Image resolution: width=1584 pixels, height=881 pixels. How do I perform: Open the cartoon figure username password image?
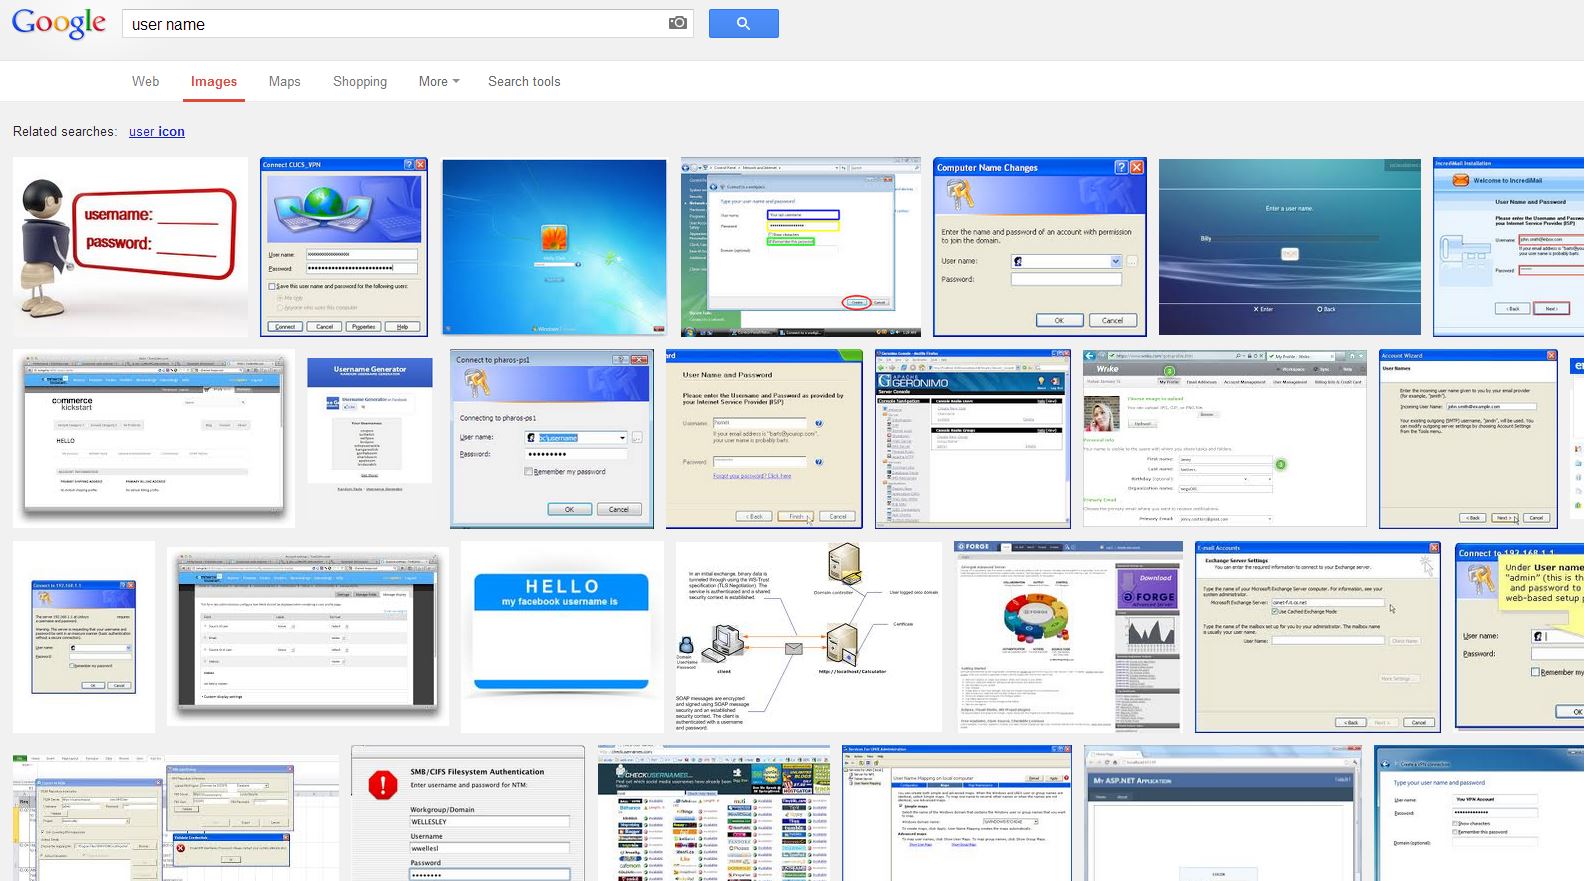click(130, 247)
